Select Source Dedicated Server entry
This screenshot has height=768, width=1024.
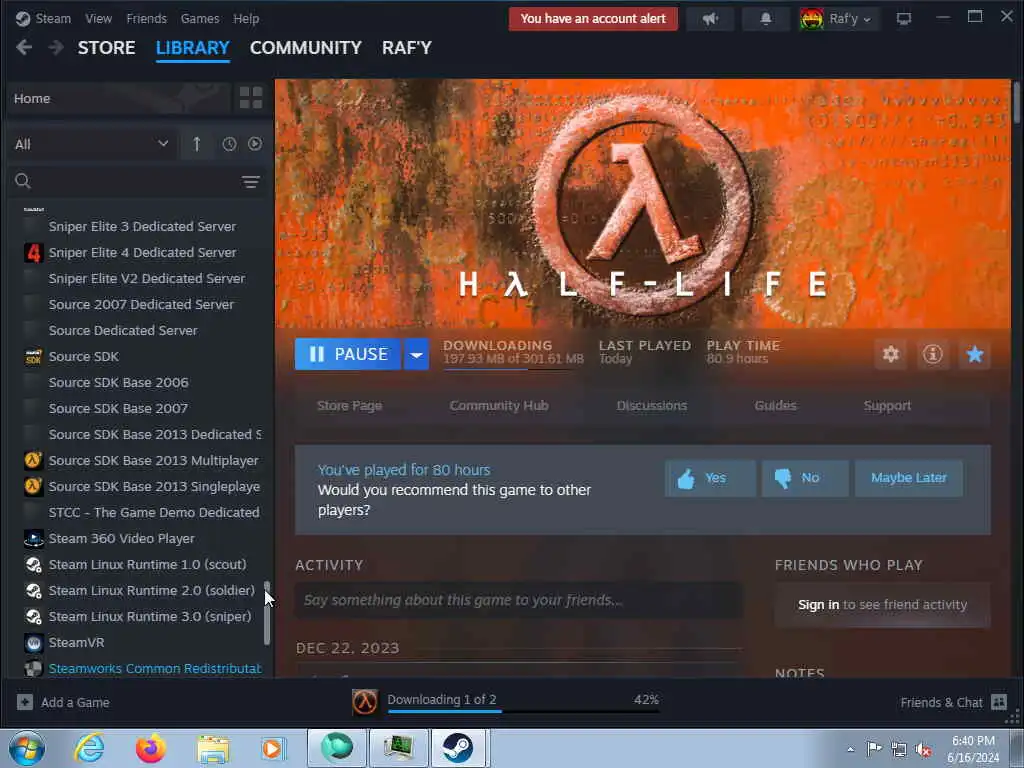click(123, 330)
